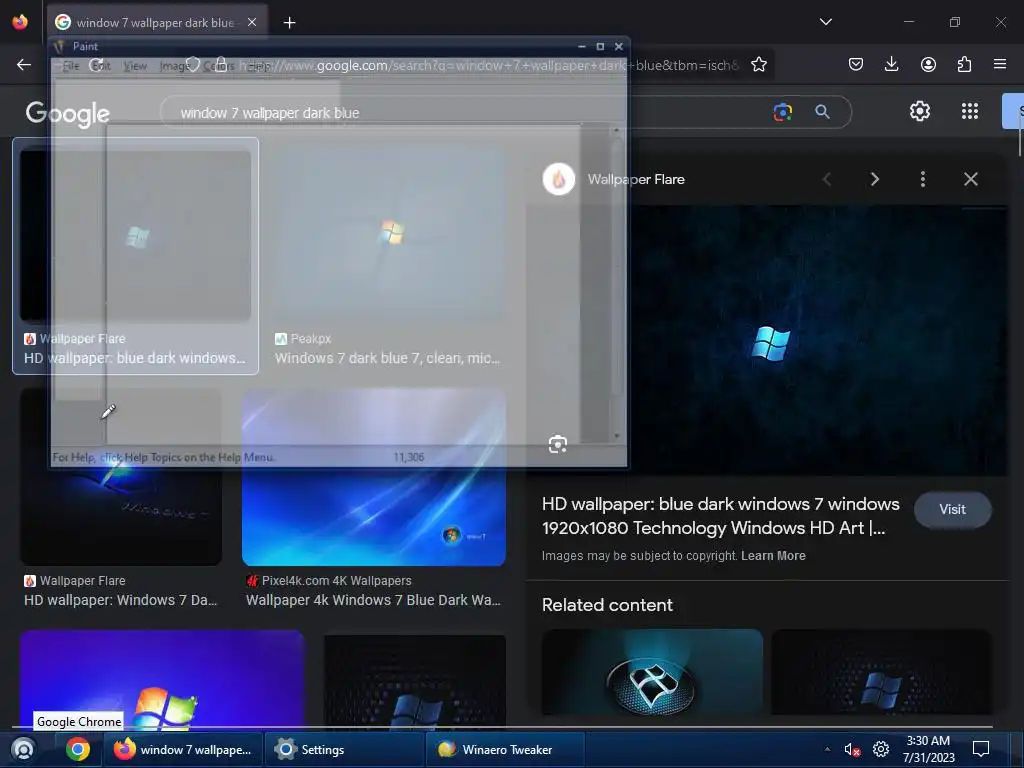Close the wallpaper dark blue tab
This screenshot has width=1024, height=768.
(252, 22)
